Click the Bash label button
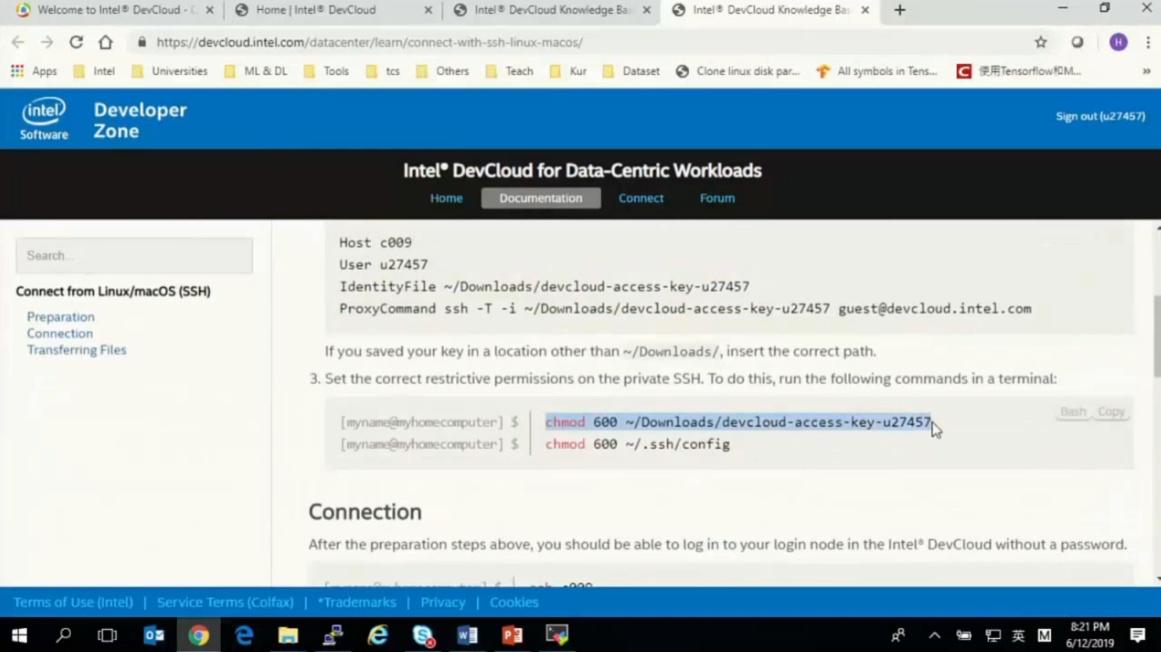 click(x=1073, y=411)
